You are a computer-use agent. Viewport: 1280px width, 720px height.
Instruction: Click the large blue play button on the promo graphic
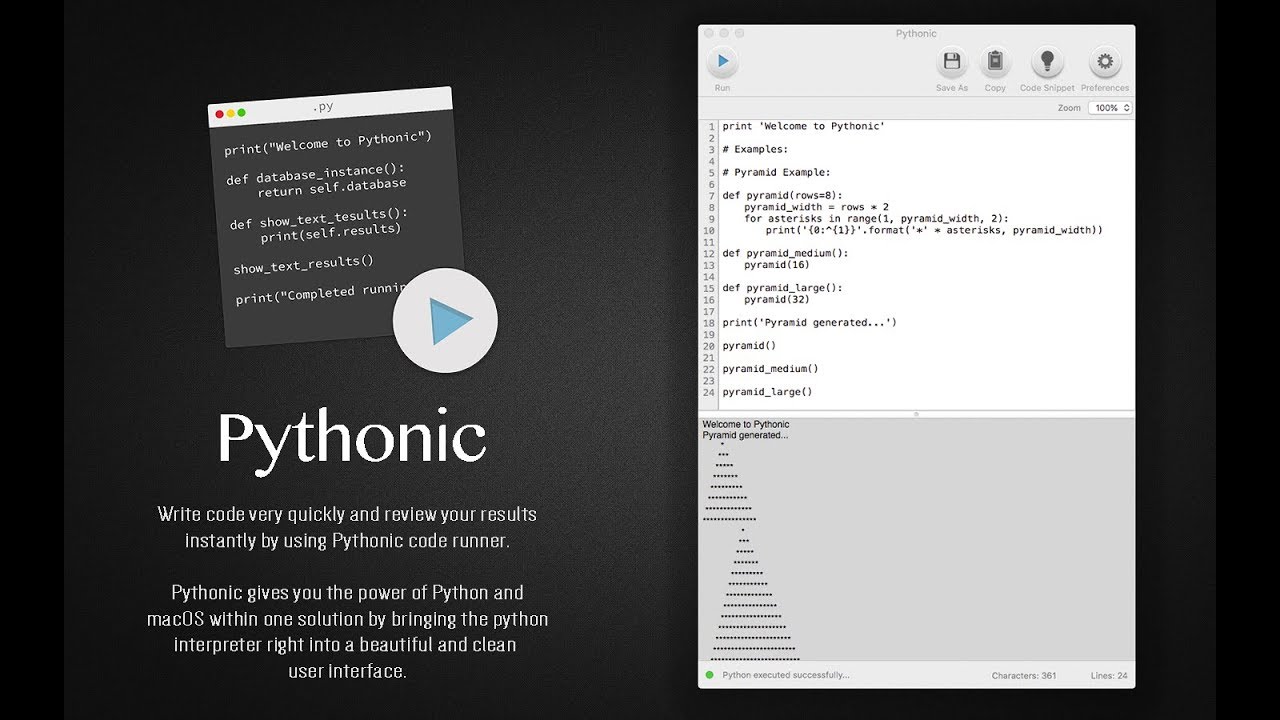445,320
